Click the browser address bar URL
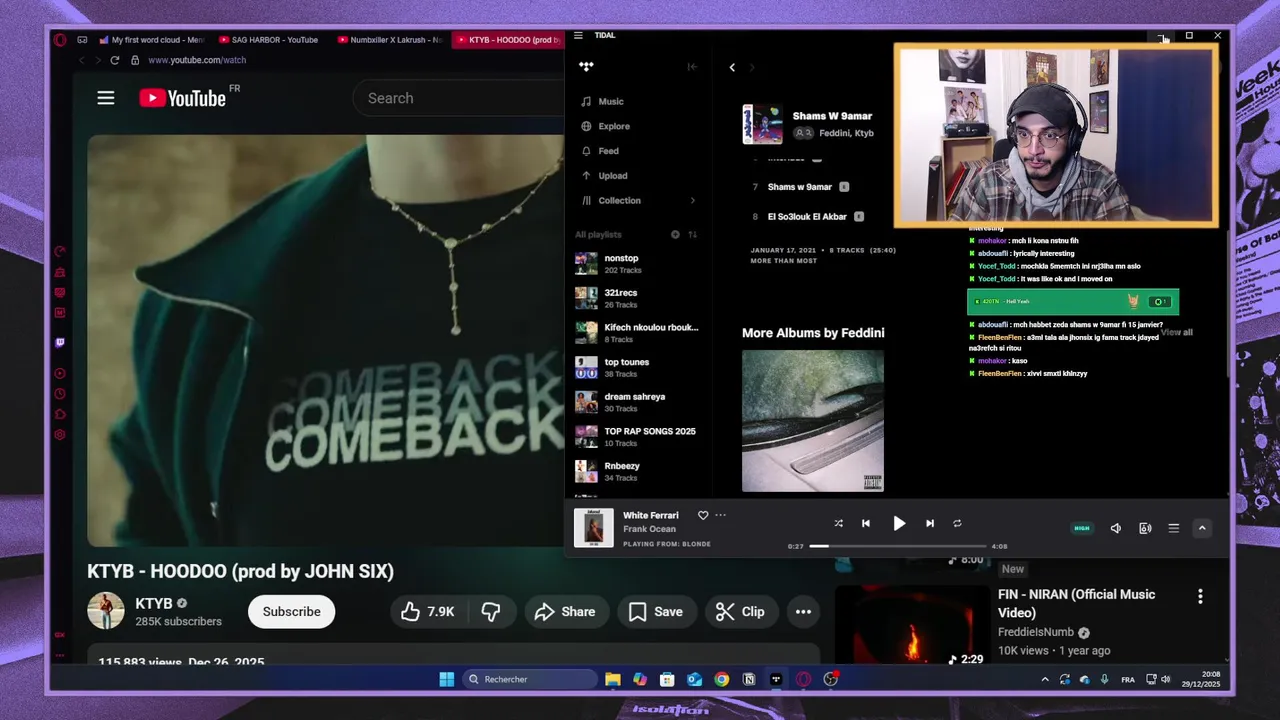Viewport: 1280px width, 720px height. [197, 60]
